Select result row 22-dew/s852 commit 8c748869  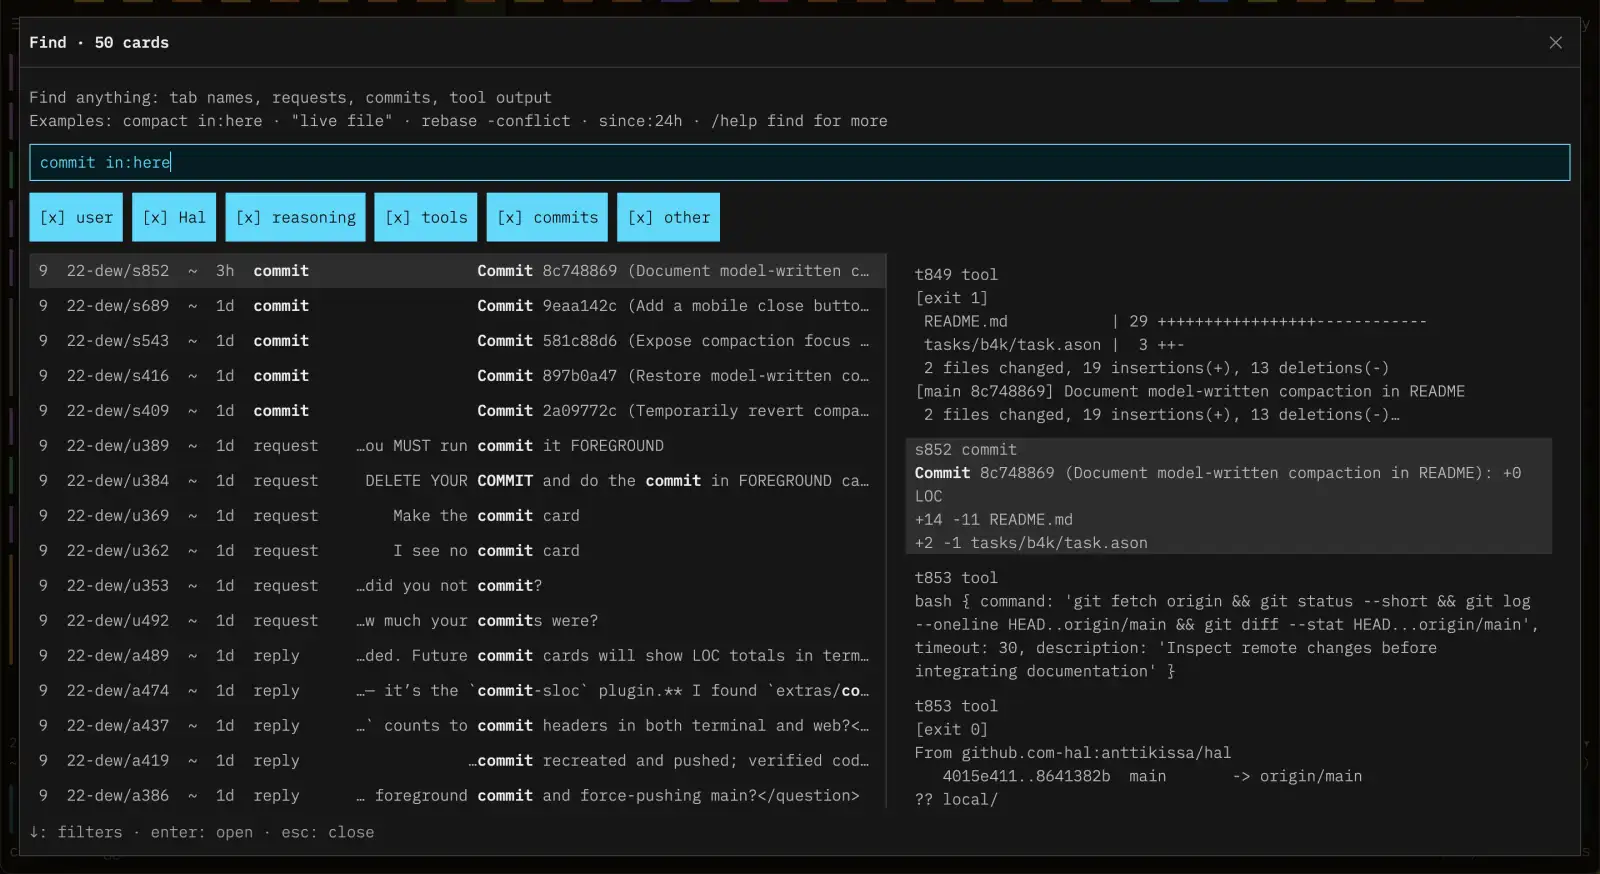click(x=457, y=271)
